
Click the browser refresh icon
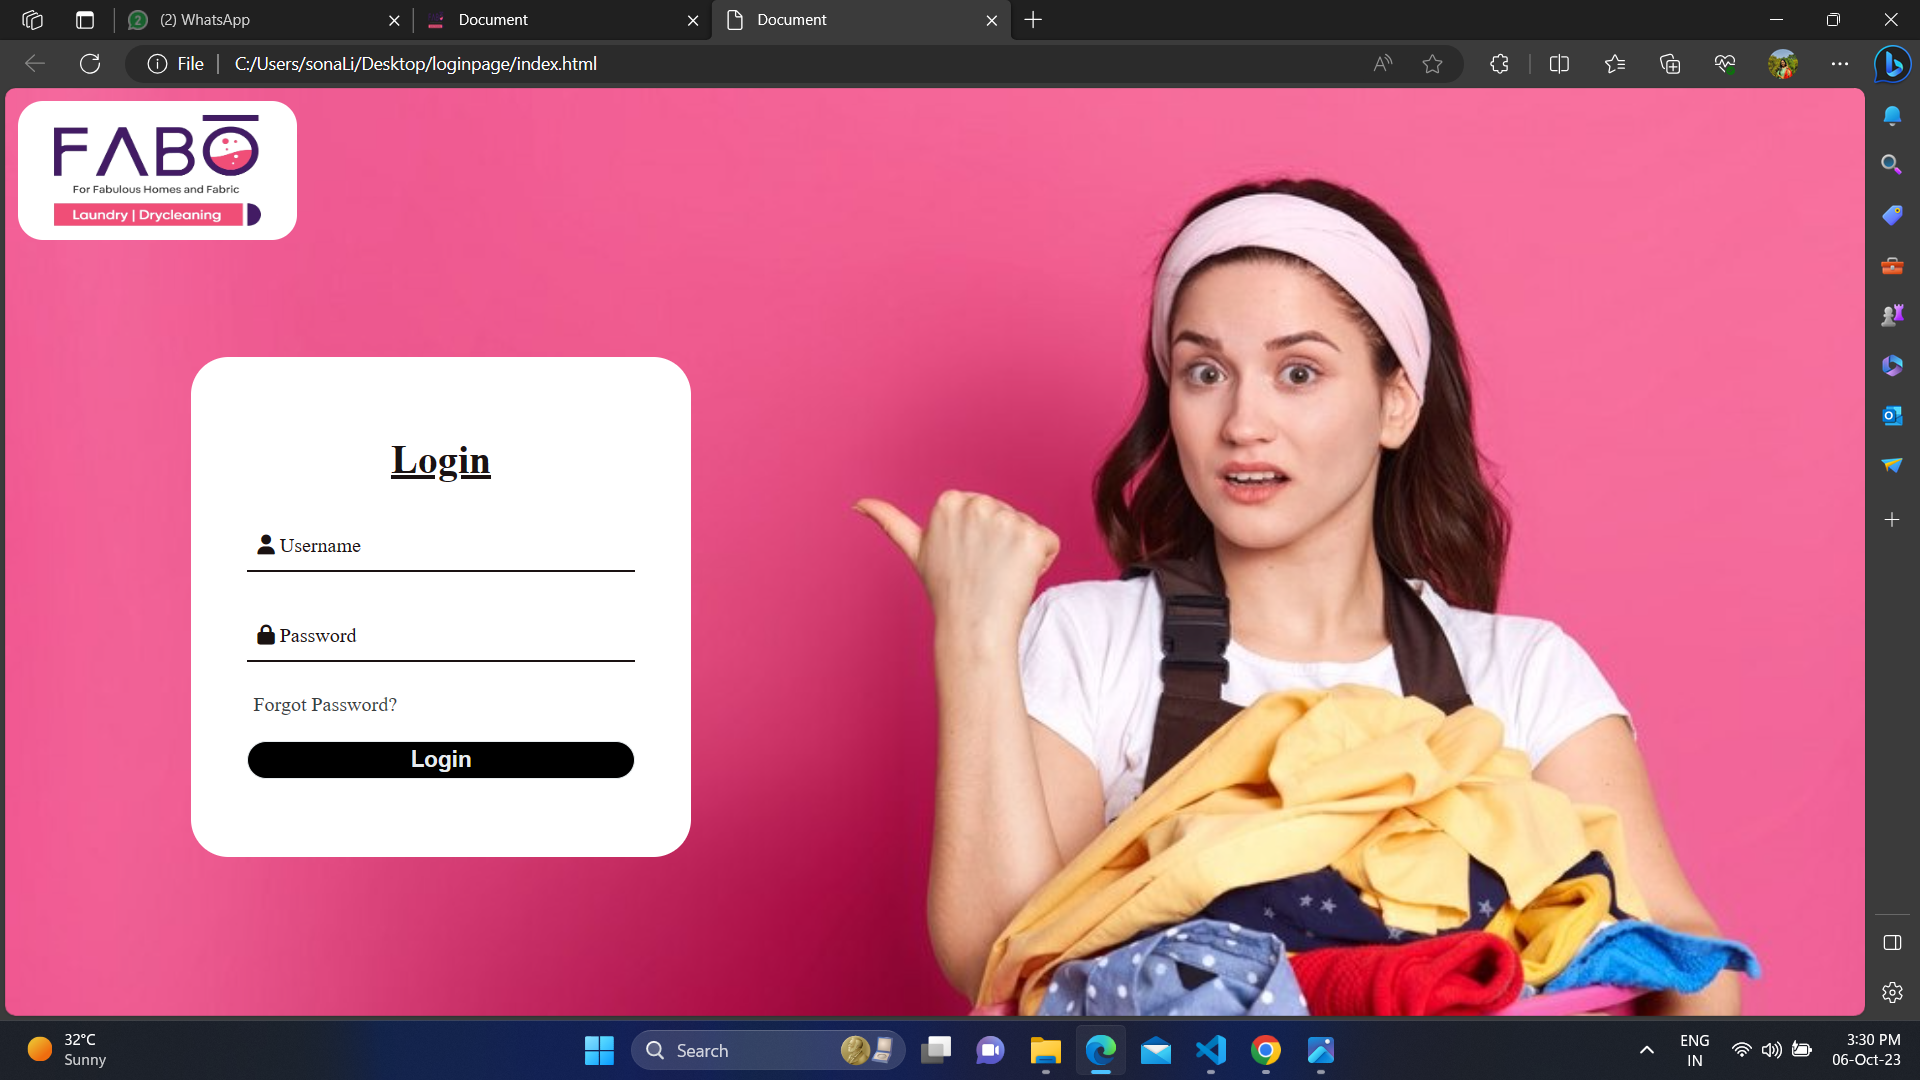(x=90, y=64)
